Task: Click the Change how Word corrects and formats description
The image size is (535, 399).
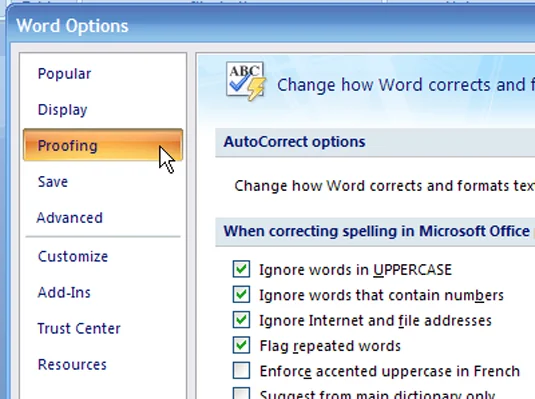Action: click(x=385, y=186)
